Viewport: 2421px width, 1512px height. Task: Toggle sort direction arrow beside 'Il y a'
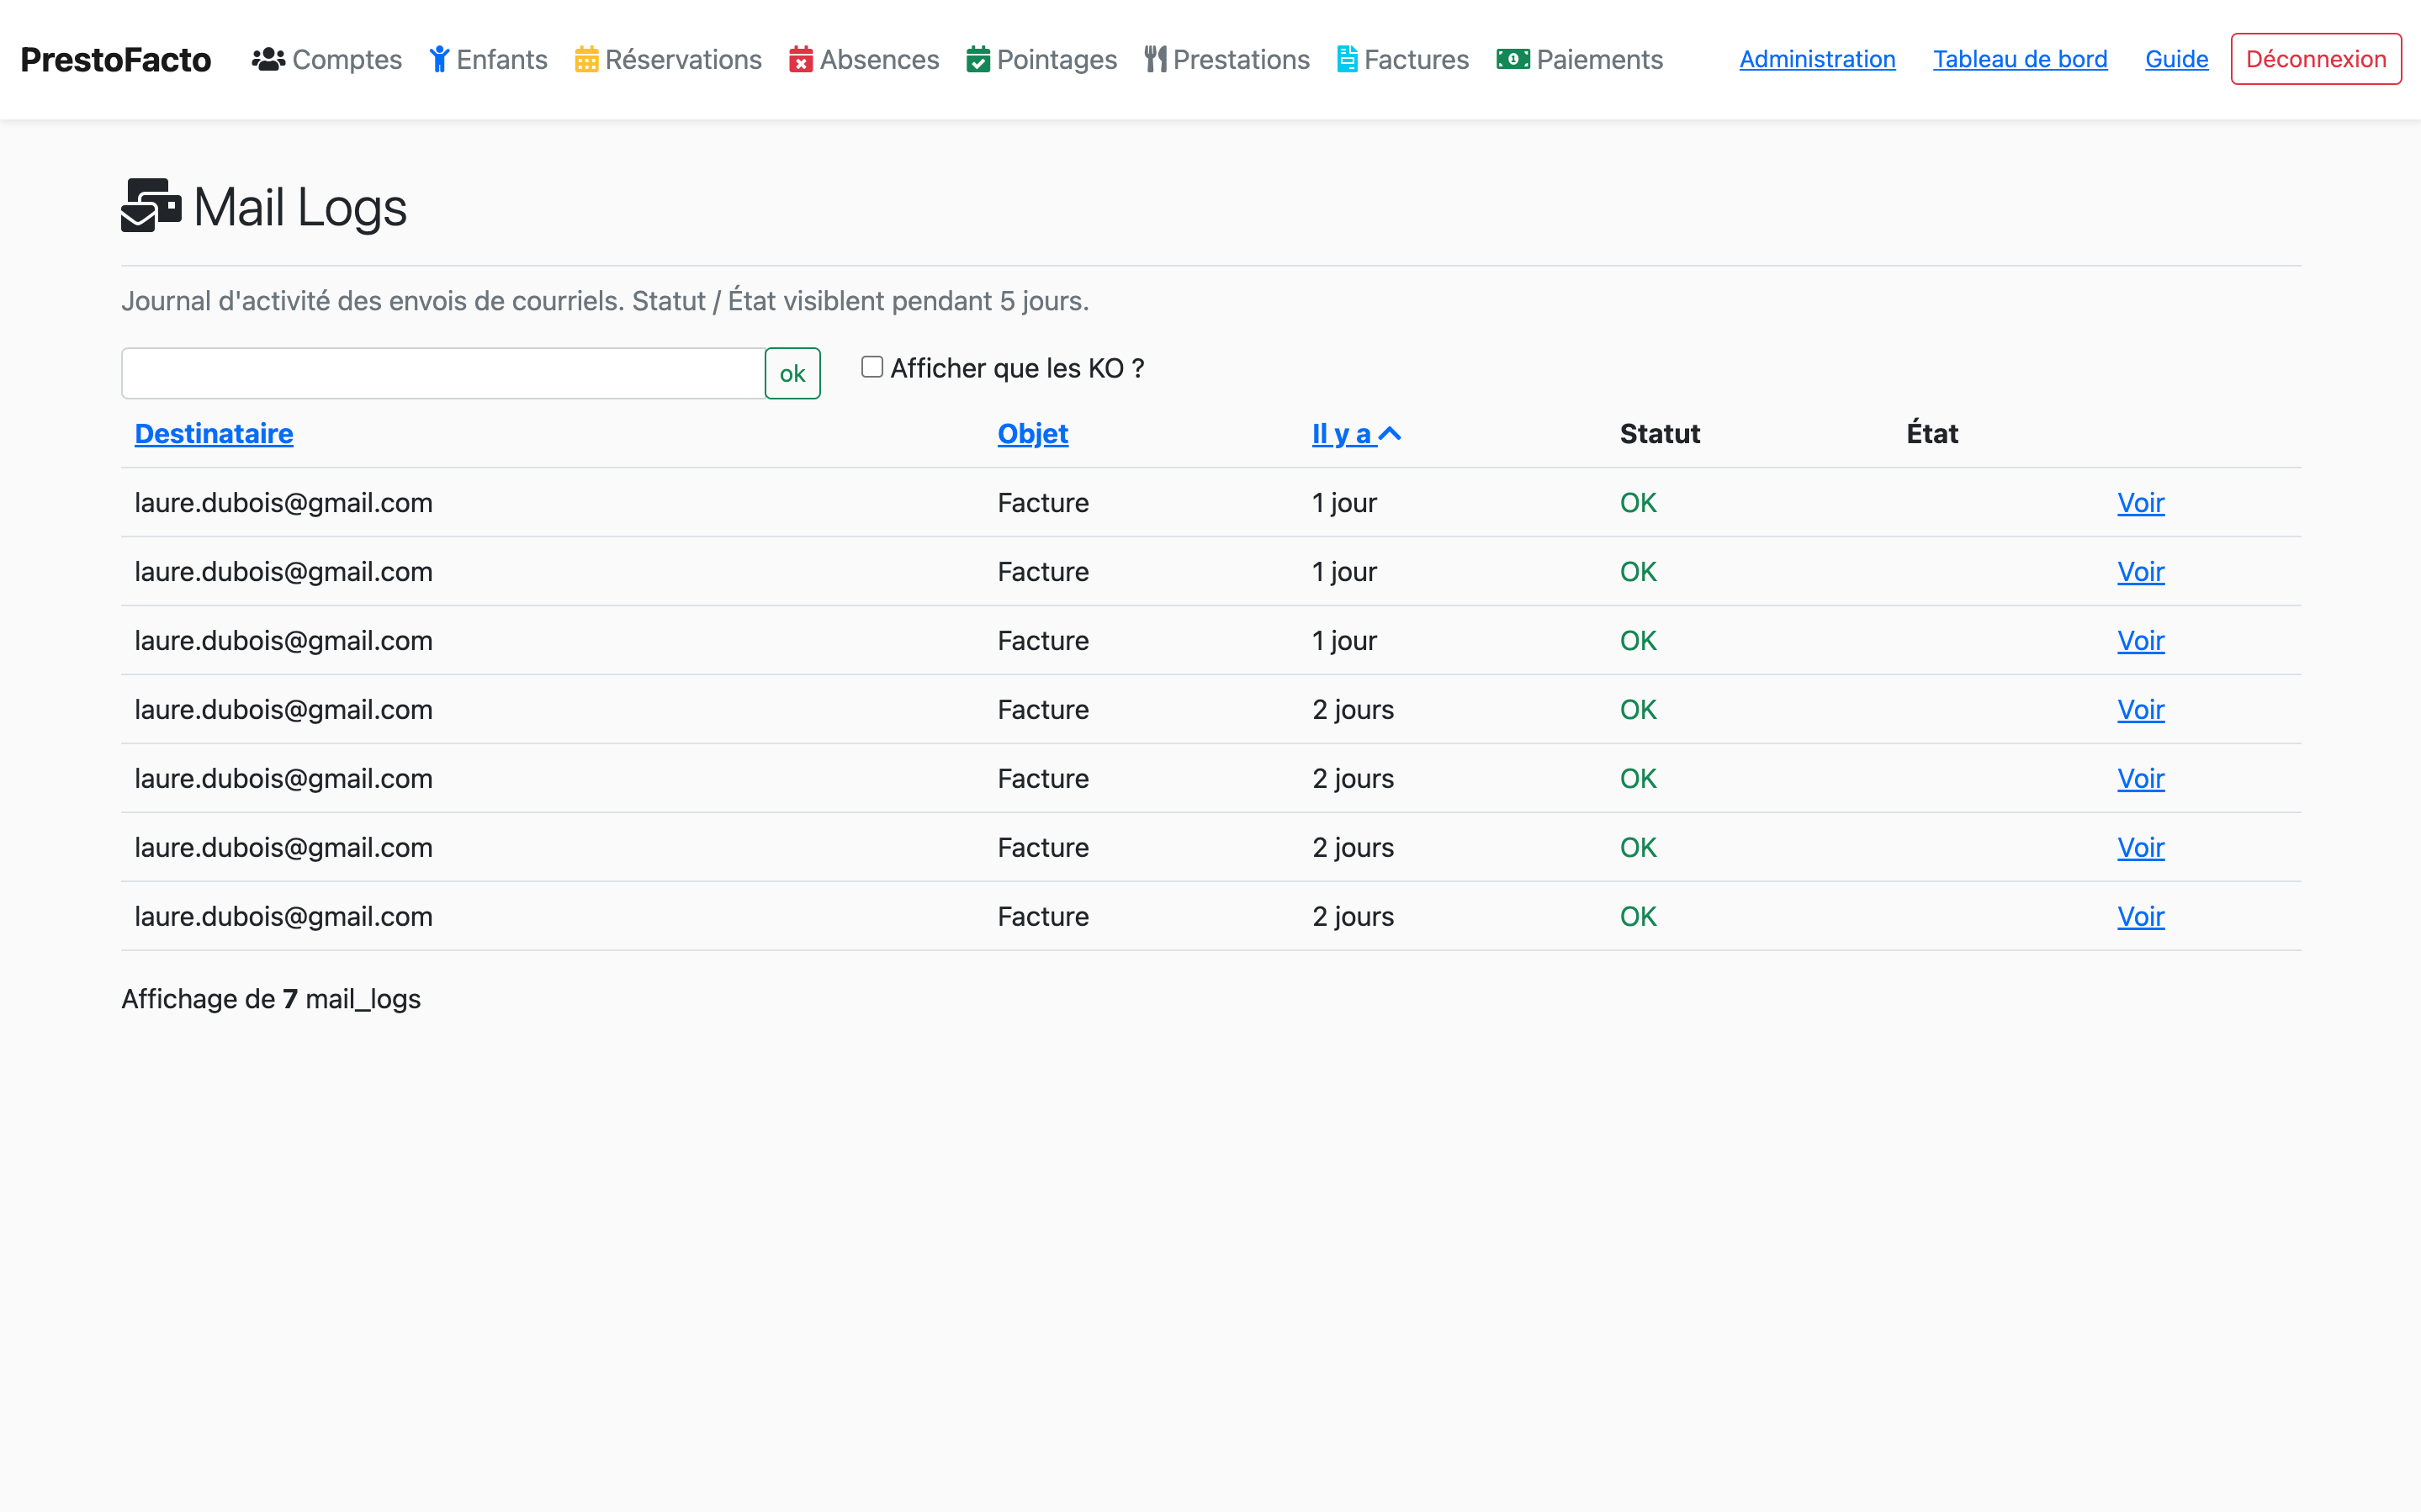click(1390, 434)
